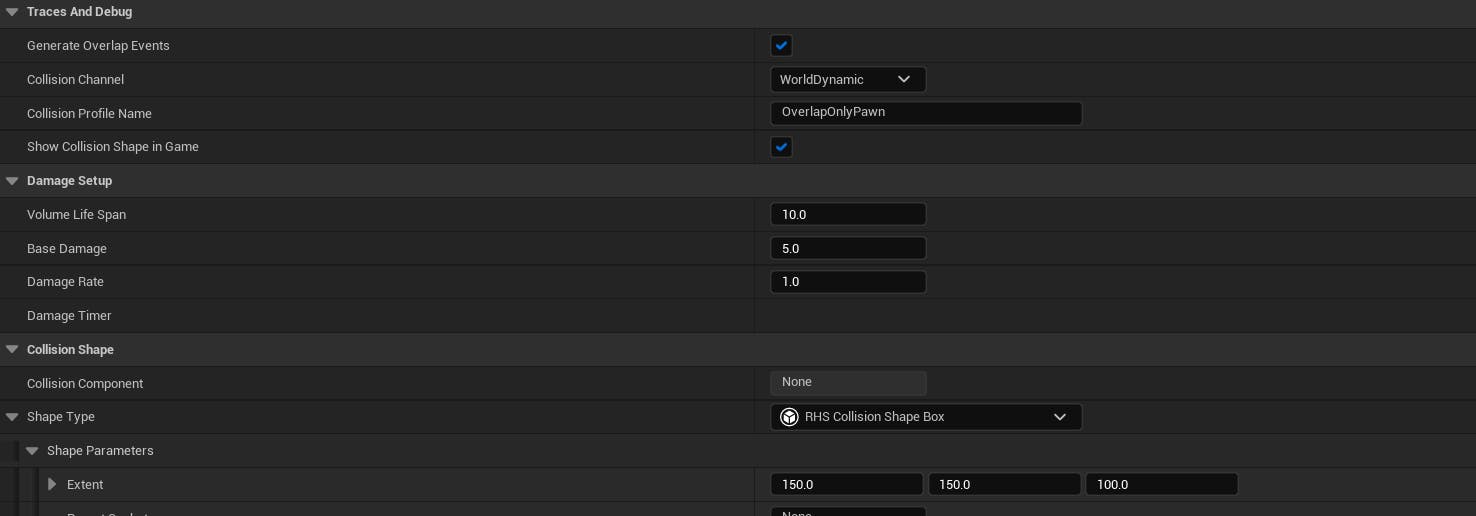Collapse the Shape Parameters group
Viewport: 1476px width, 516px height.
click(32, 451)
